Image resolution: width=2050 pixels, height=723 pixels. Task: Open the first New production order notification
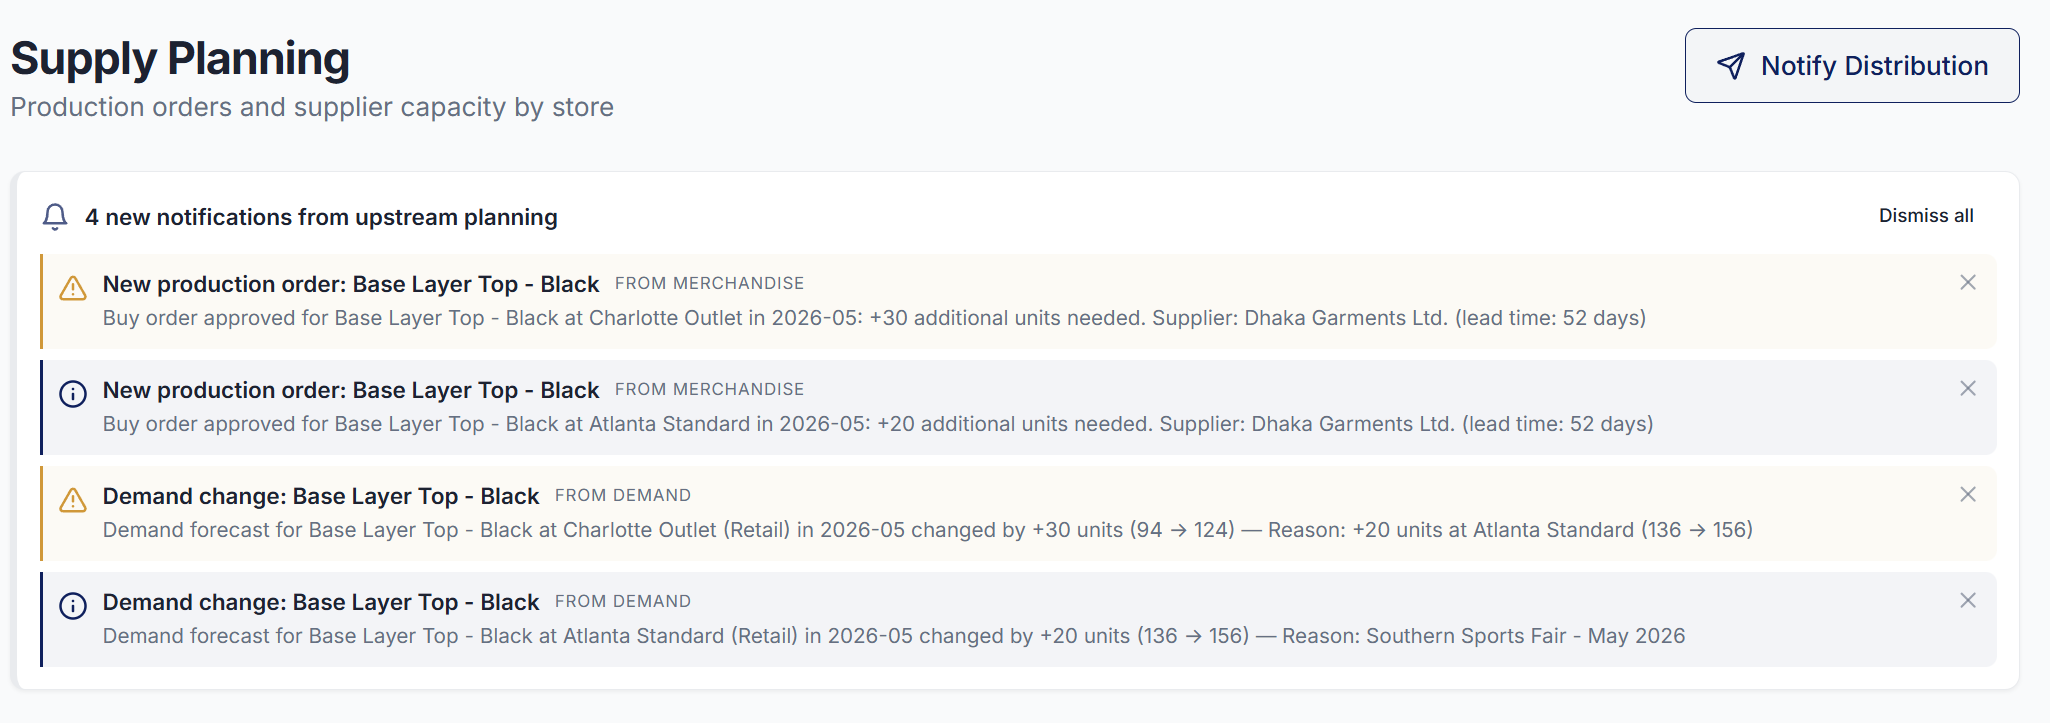tap(350, 284)
